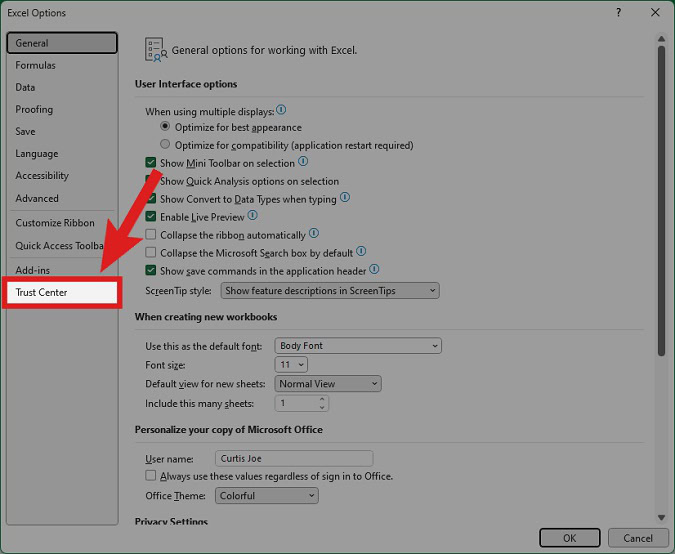Open the Accessibility category
This screenshot has height=554, width=675.
tap(62, 176)
